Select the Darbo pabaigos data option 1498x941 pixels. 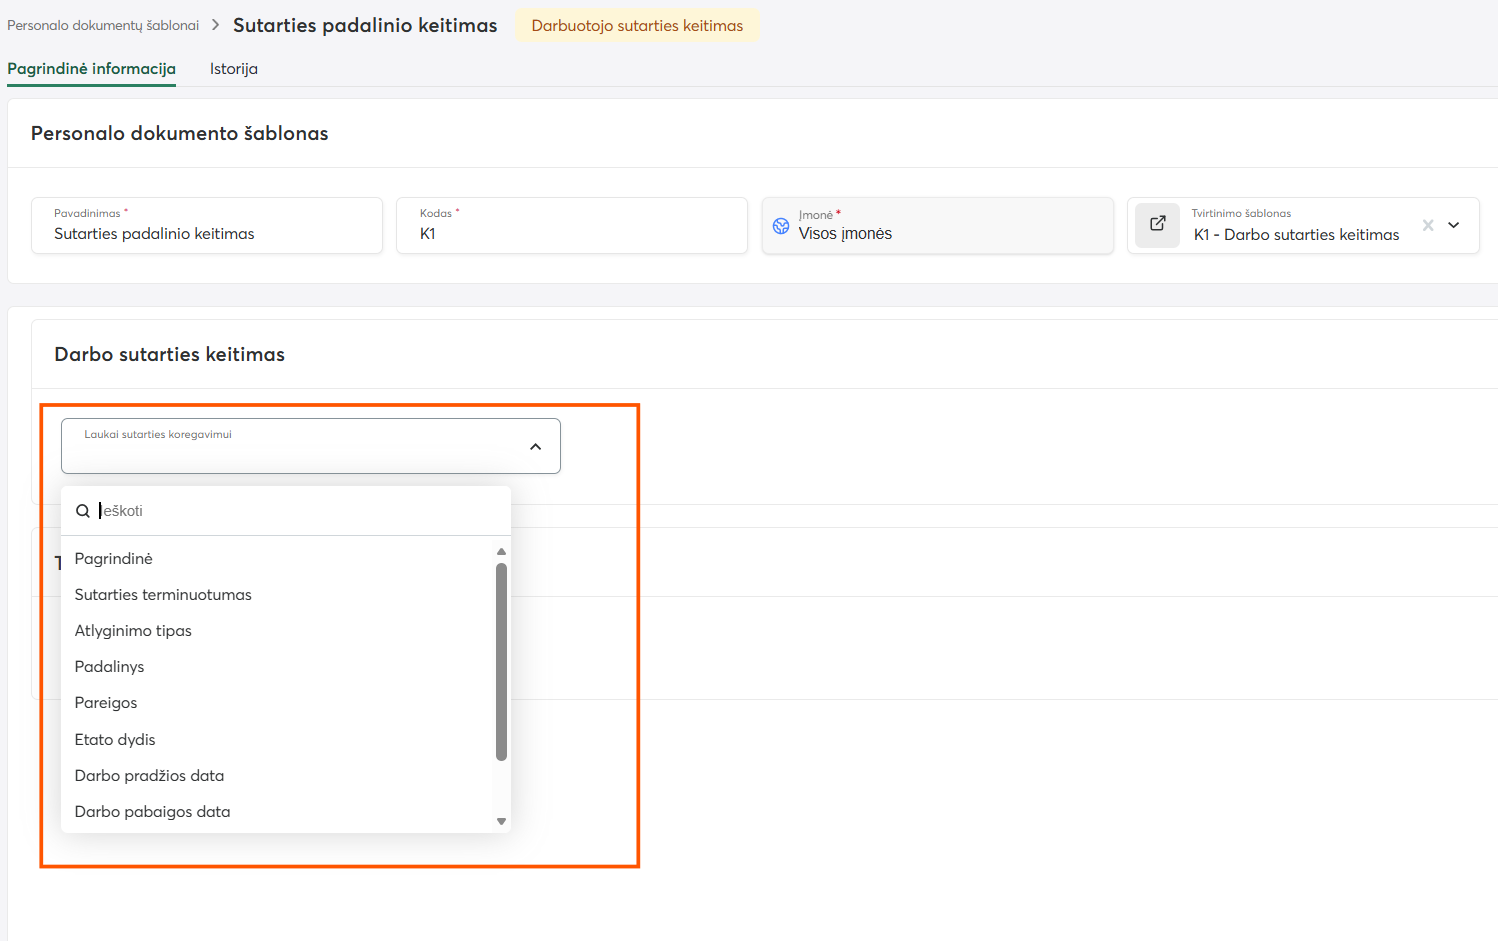tap(152, 812)
